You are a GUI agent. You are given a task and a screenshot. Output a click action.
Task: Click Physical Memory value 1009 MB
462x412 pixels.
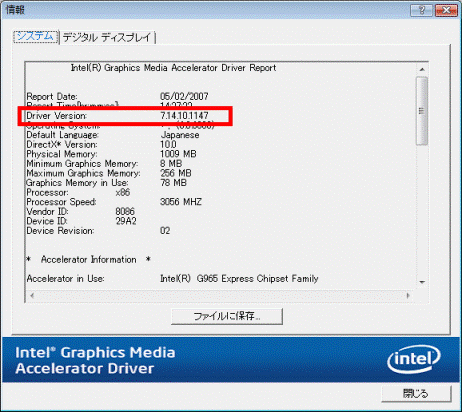tap(178, 154)
